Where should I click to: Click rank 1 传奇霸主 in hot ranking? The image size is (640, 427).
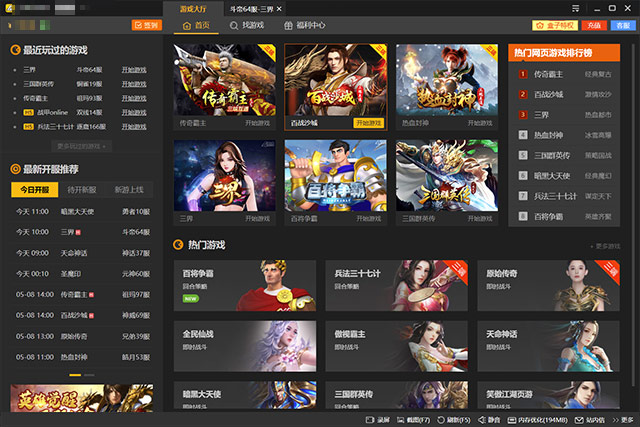click(x=564, y=74)
